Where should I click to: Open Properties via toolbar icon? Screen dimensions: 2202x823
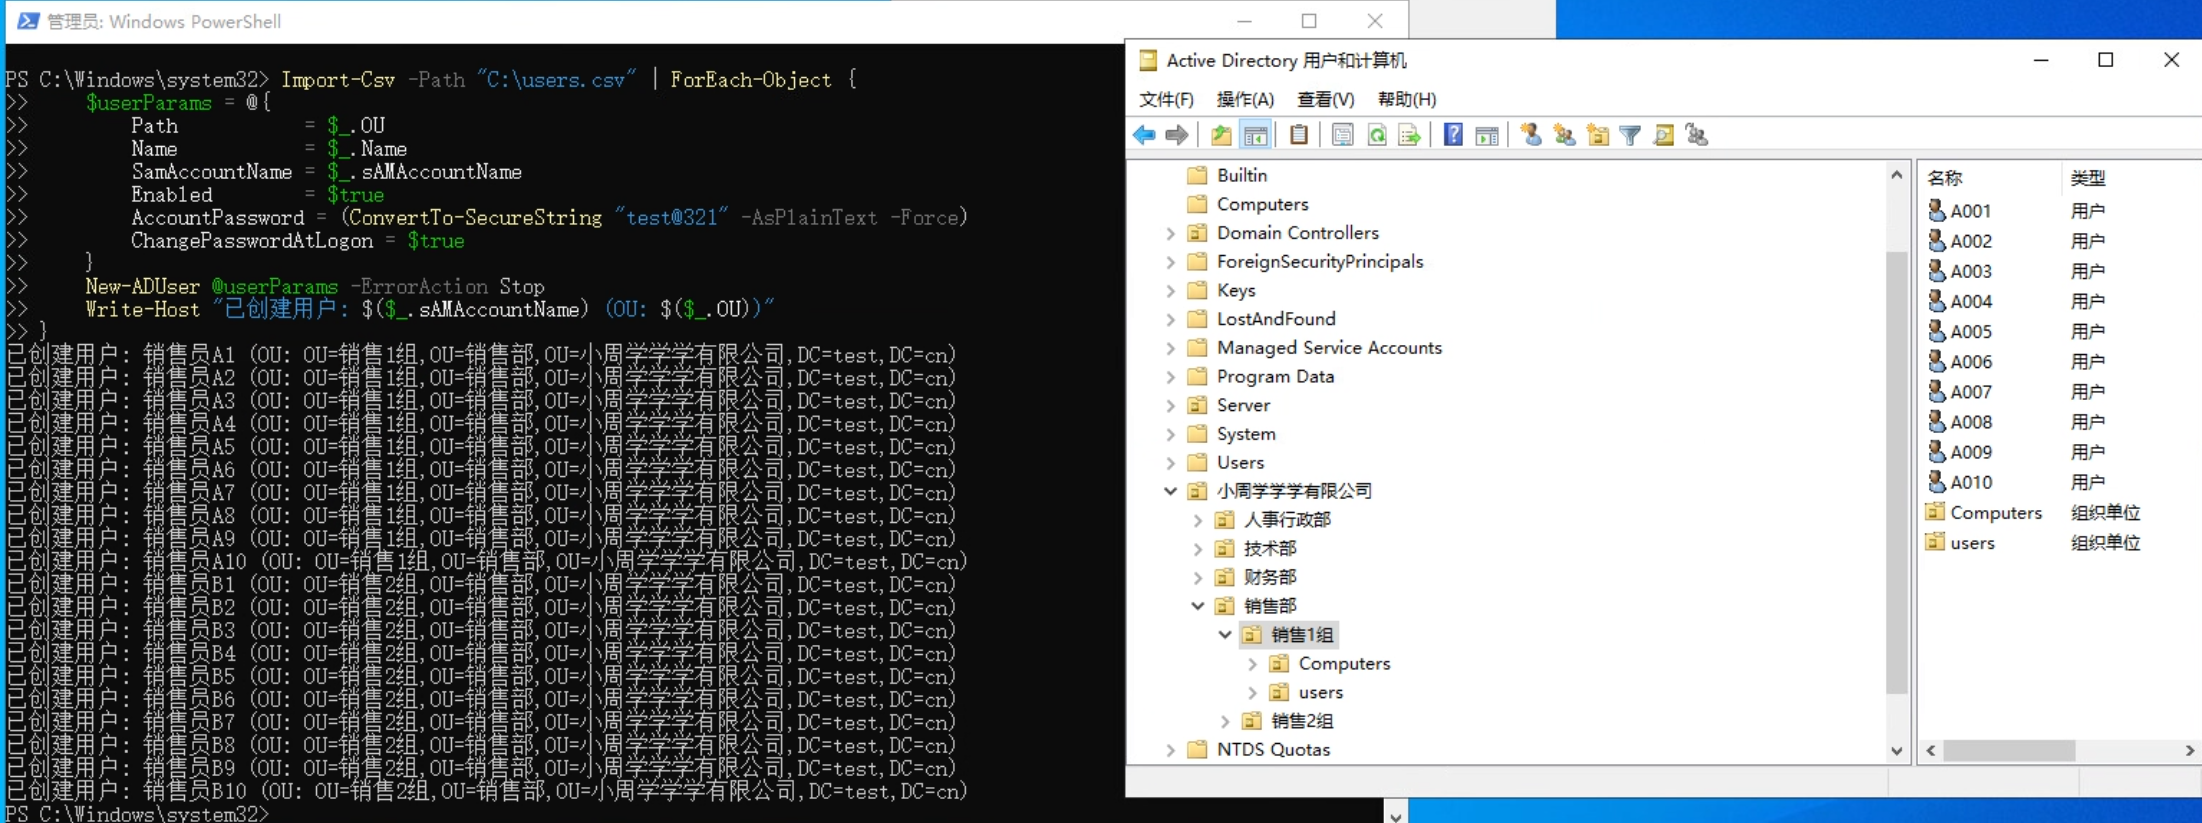point(1343,135)
